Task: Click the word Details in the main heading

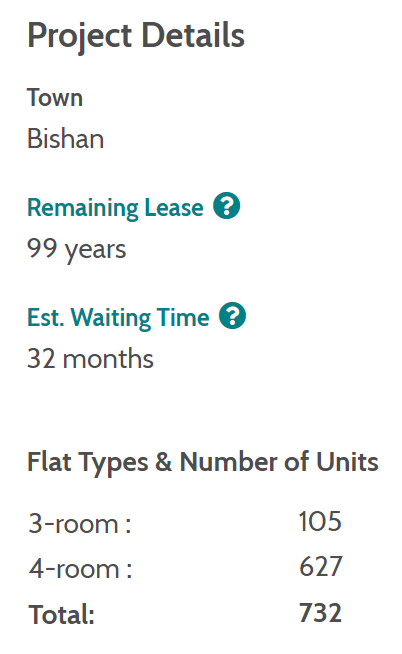Action: pos(193,35)
